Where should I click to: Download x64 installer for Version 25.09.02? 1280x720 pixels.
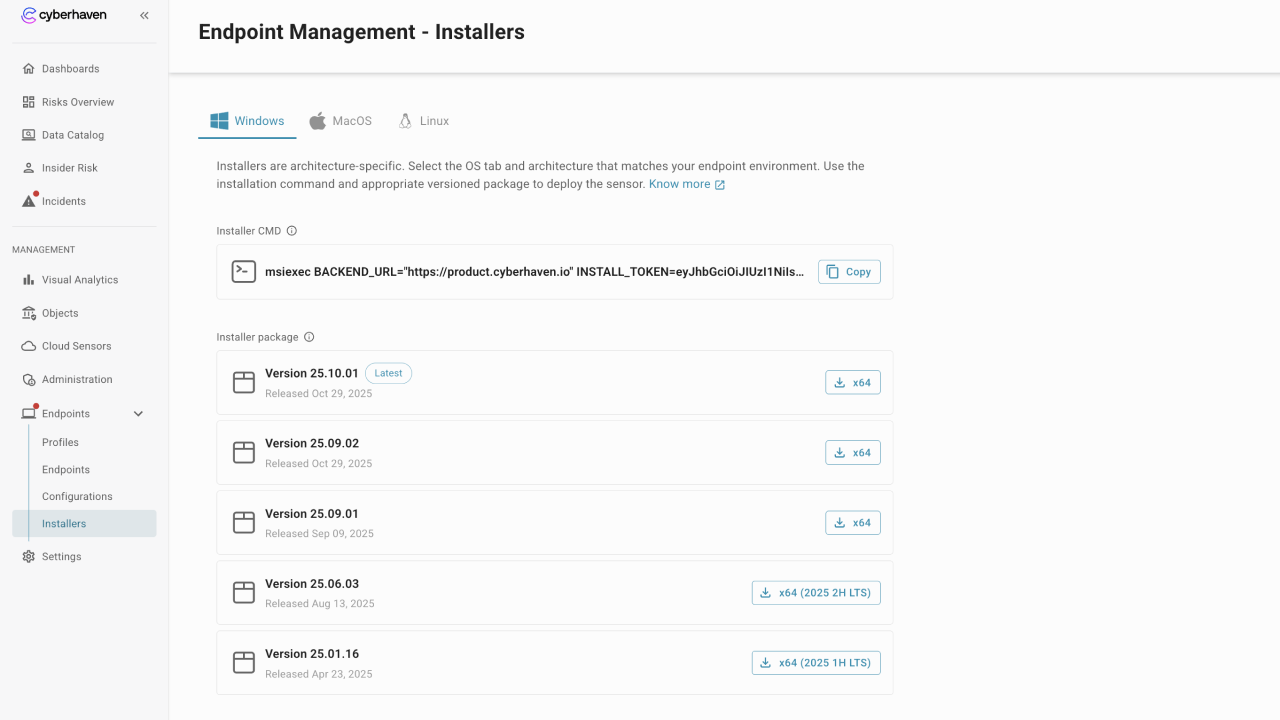click(852, 453)
